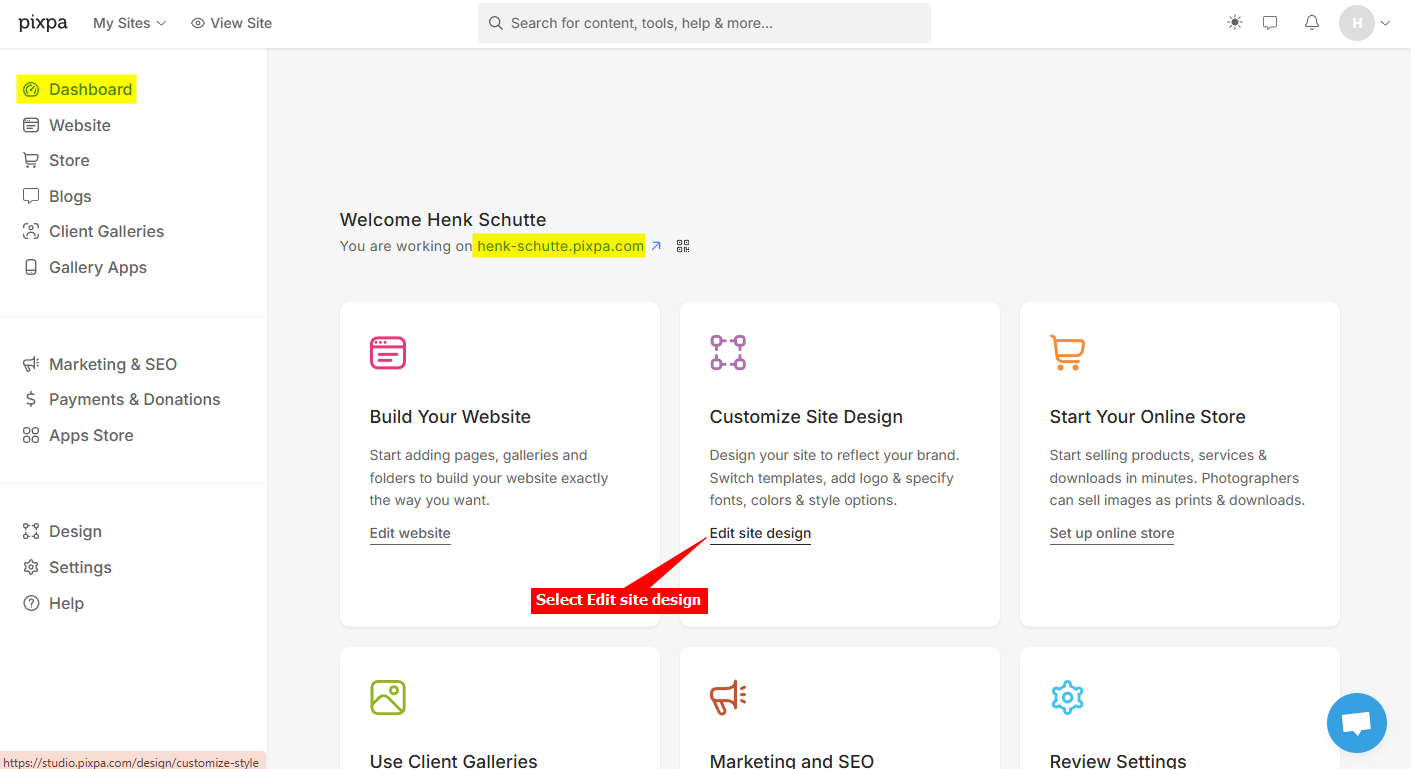
Task: Go to Marketing & SEO section
Action: click(x=112, y=364)
